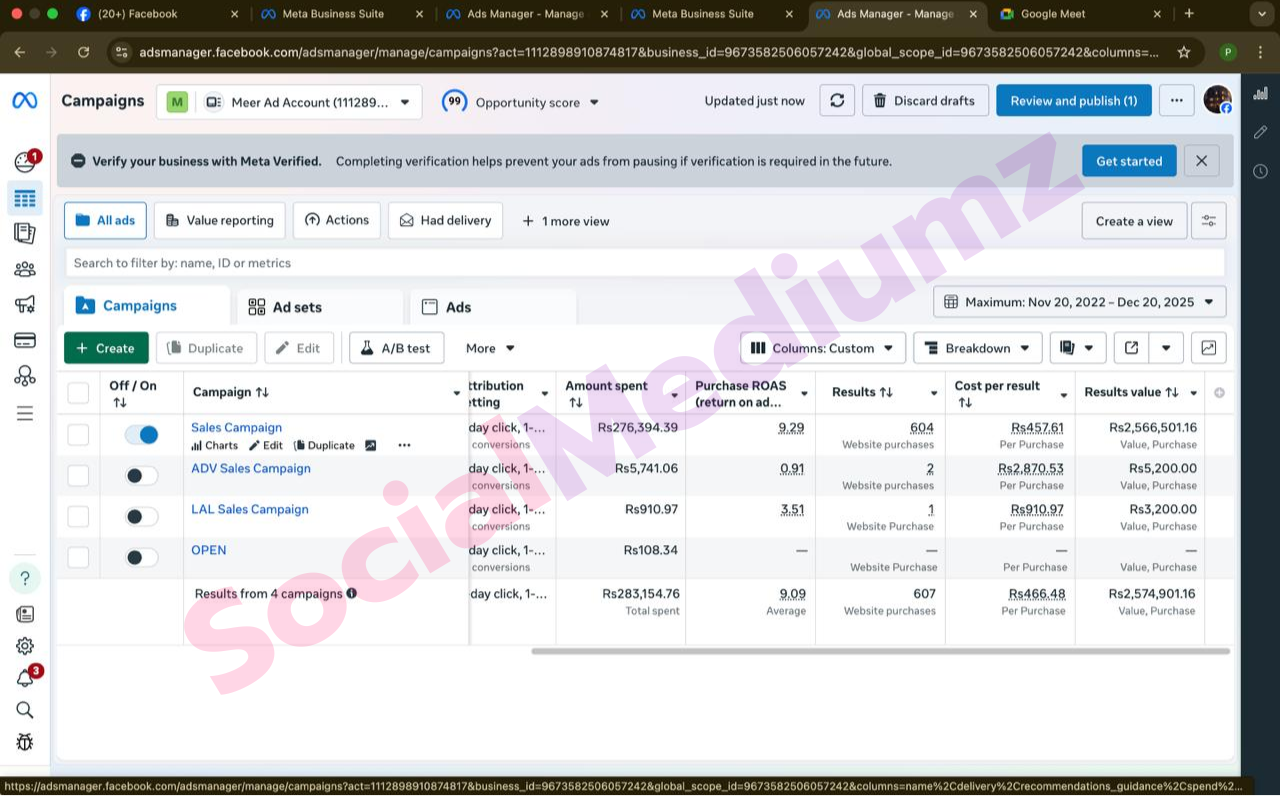This screenshot has height=800, width=1280.
Task: Click the export/share icon in toolbar
Action: [1131, 348]
